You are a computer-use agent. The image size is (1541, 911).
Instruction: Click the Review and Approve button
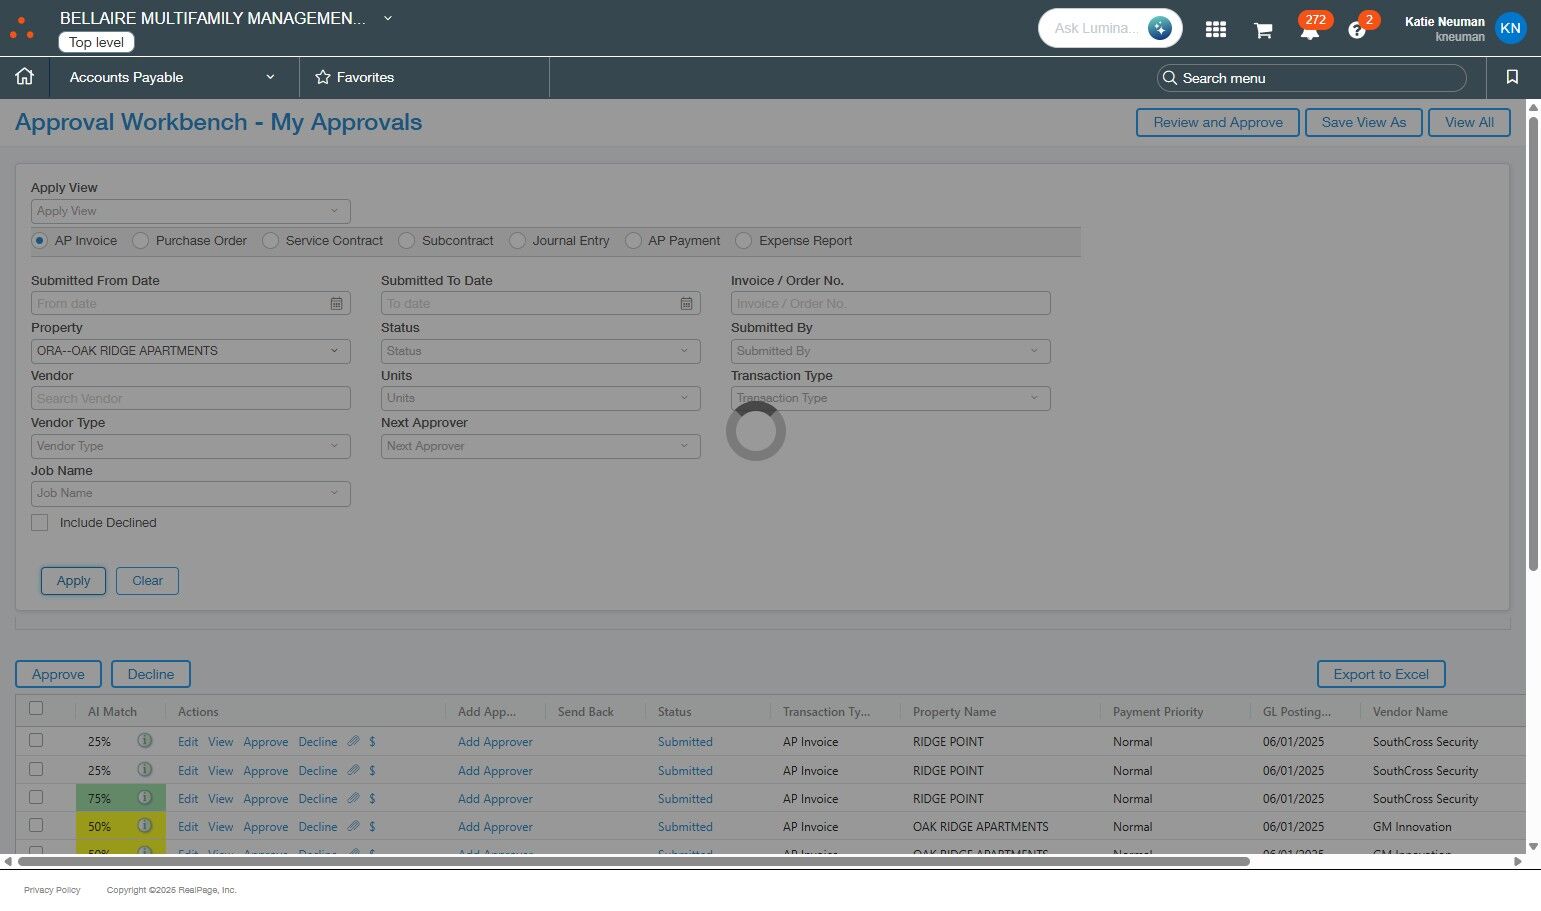tap(1217, 122)
